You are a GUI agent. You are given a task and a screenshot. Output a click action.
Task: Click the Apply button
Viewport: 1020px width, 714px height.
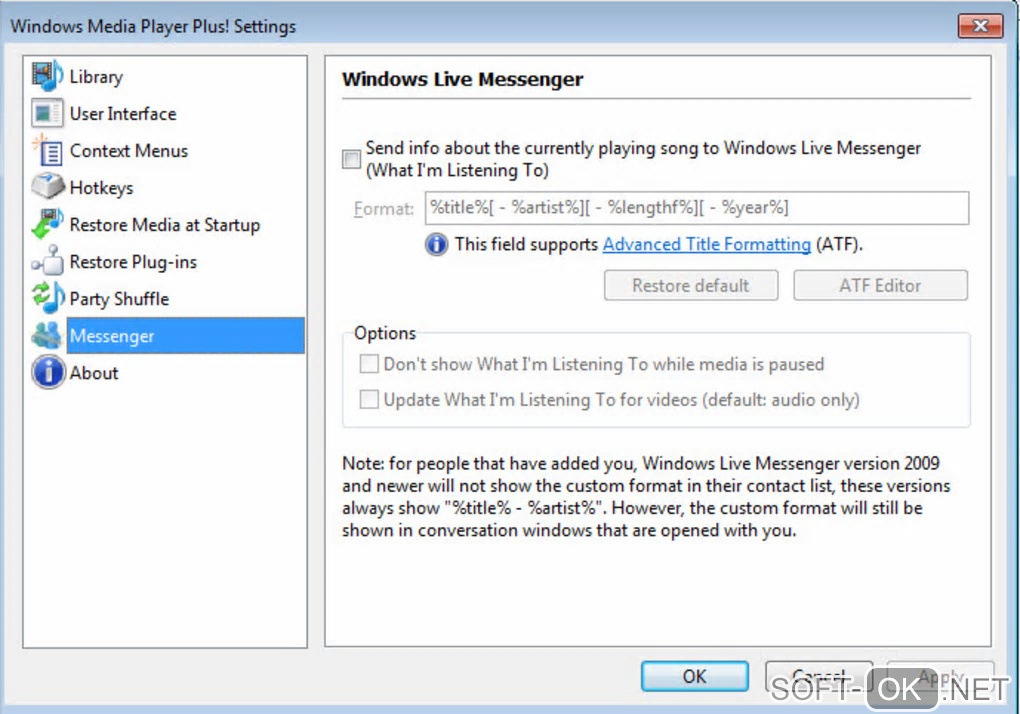pyautogui.click(x=940, y=677)
